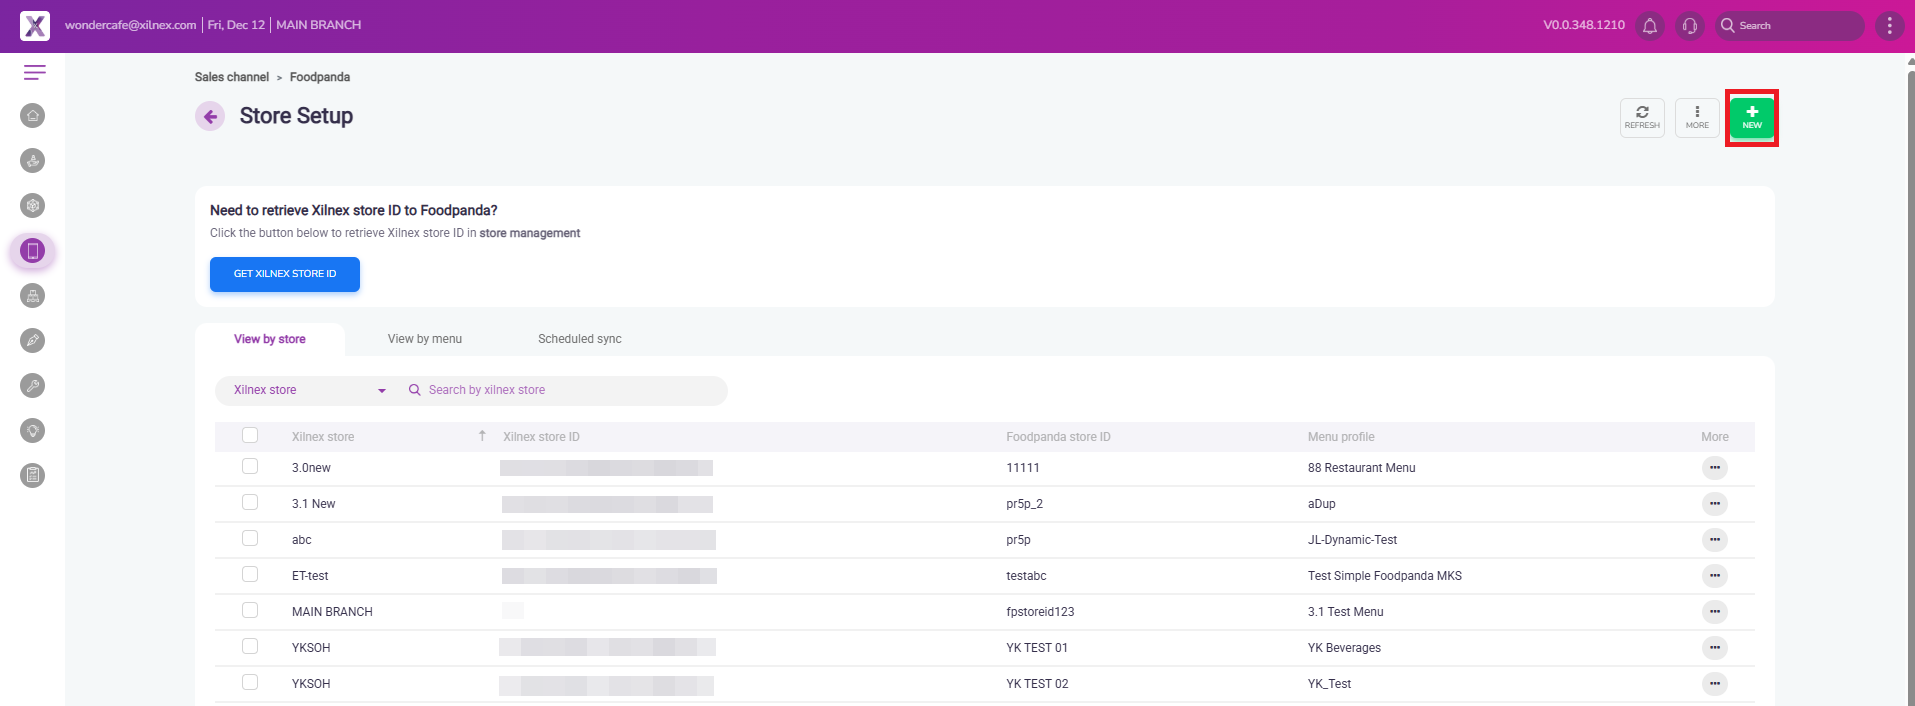Image resolution: width=1915 pixels, height=706 pixels.
Task: Switch to View by menu tab
Action: click(425, 339)
